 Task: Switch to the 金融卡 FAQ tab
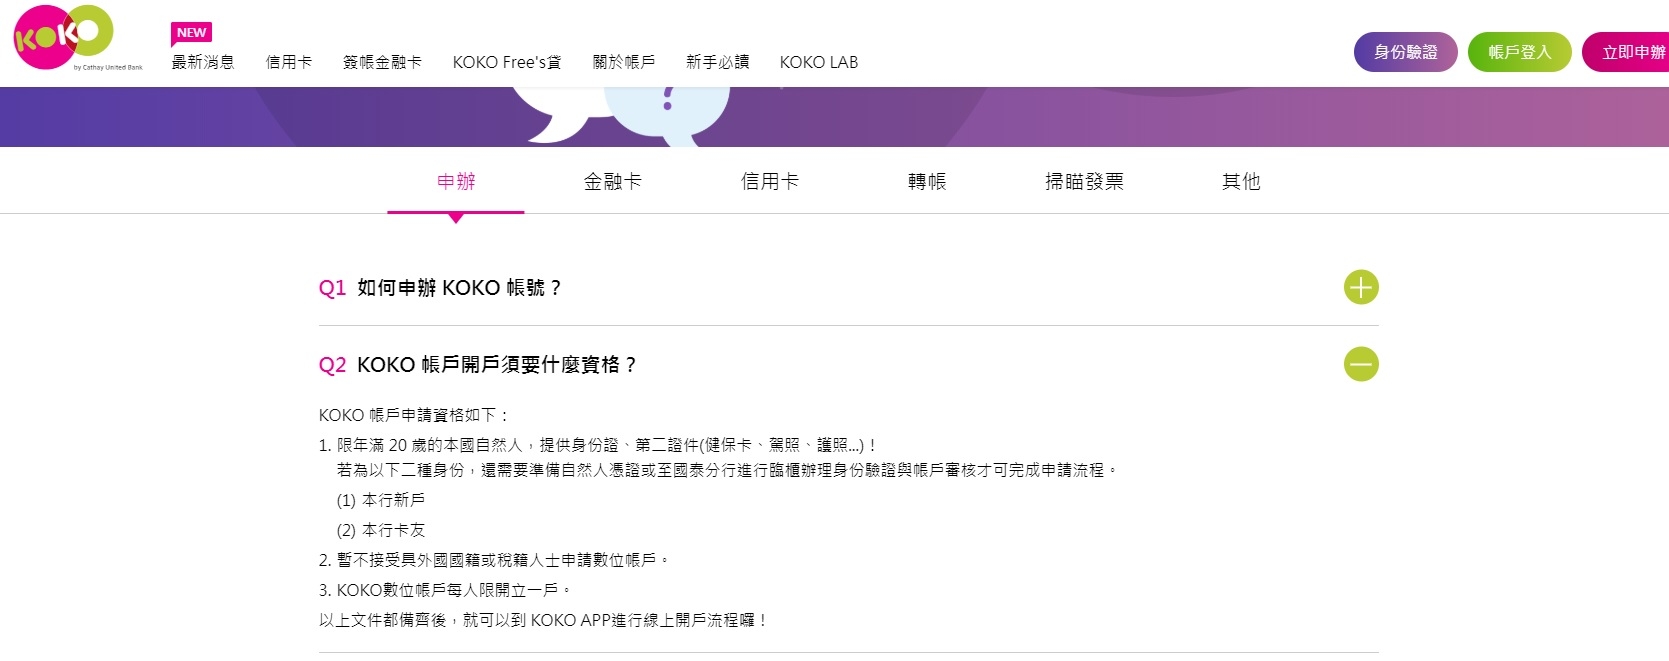tap(613, 181)
